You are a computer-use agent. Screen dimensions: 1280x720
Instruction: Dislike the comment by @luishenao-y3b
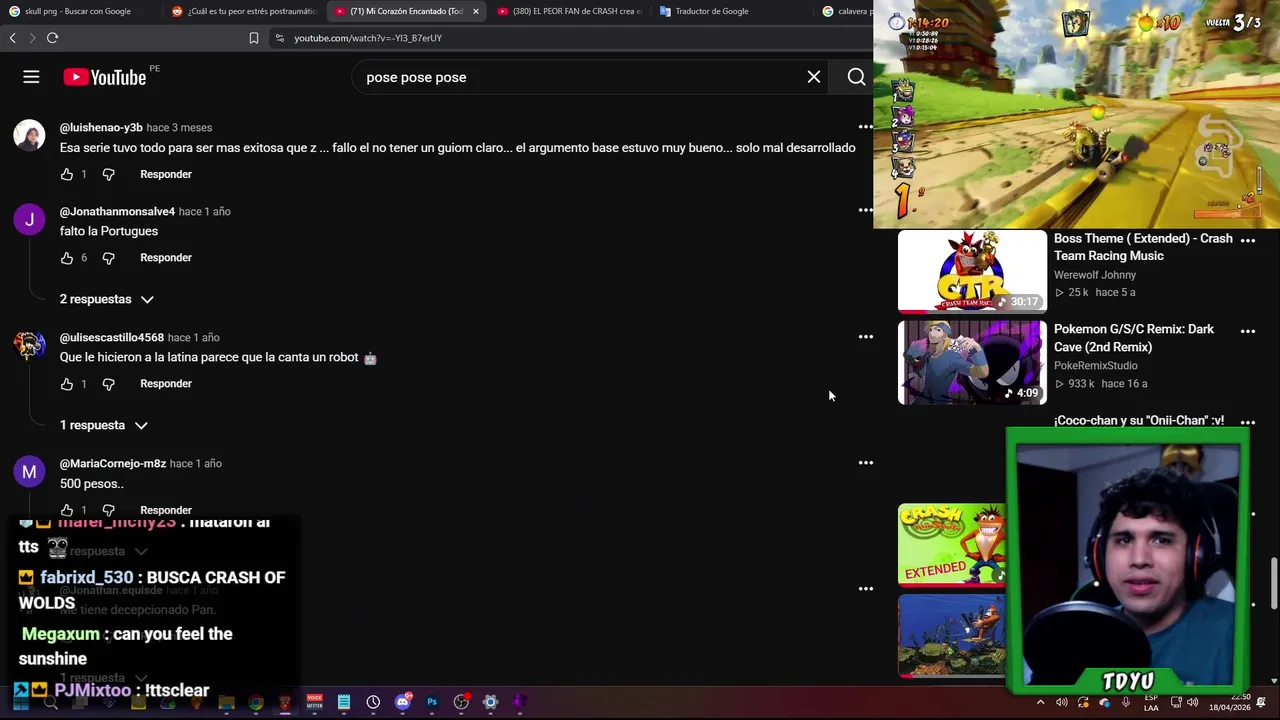click(109, 174)
